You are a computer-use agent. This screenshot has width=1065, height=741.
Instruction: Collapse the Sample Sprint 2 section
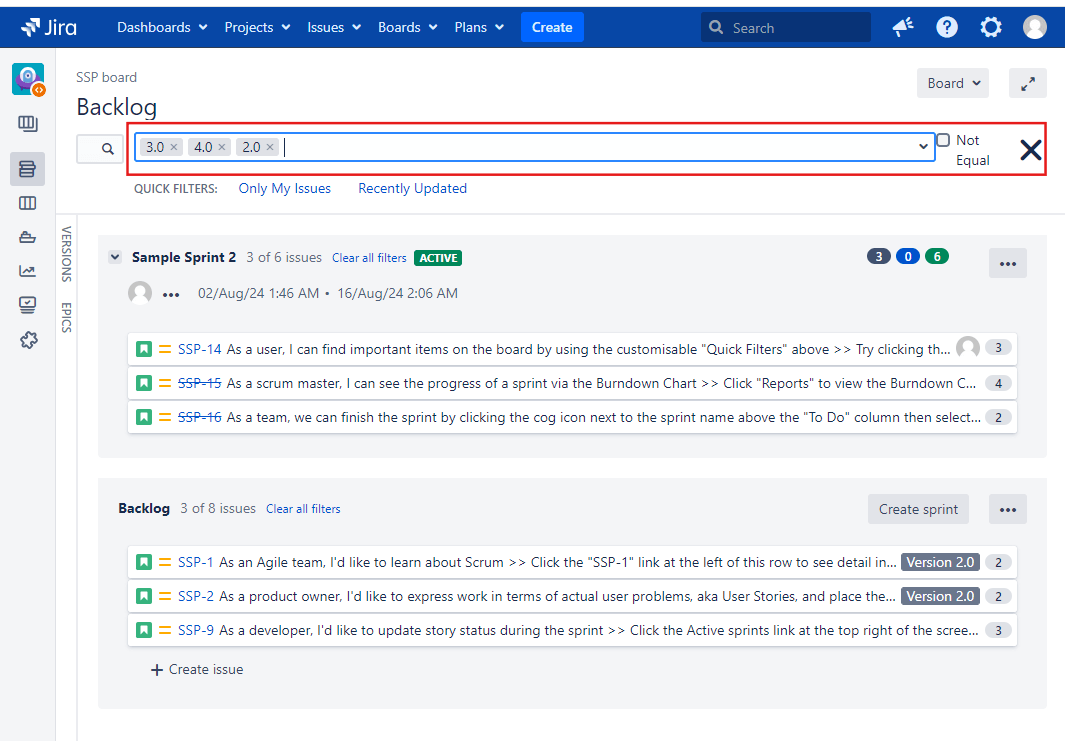[115, 258]
